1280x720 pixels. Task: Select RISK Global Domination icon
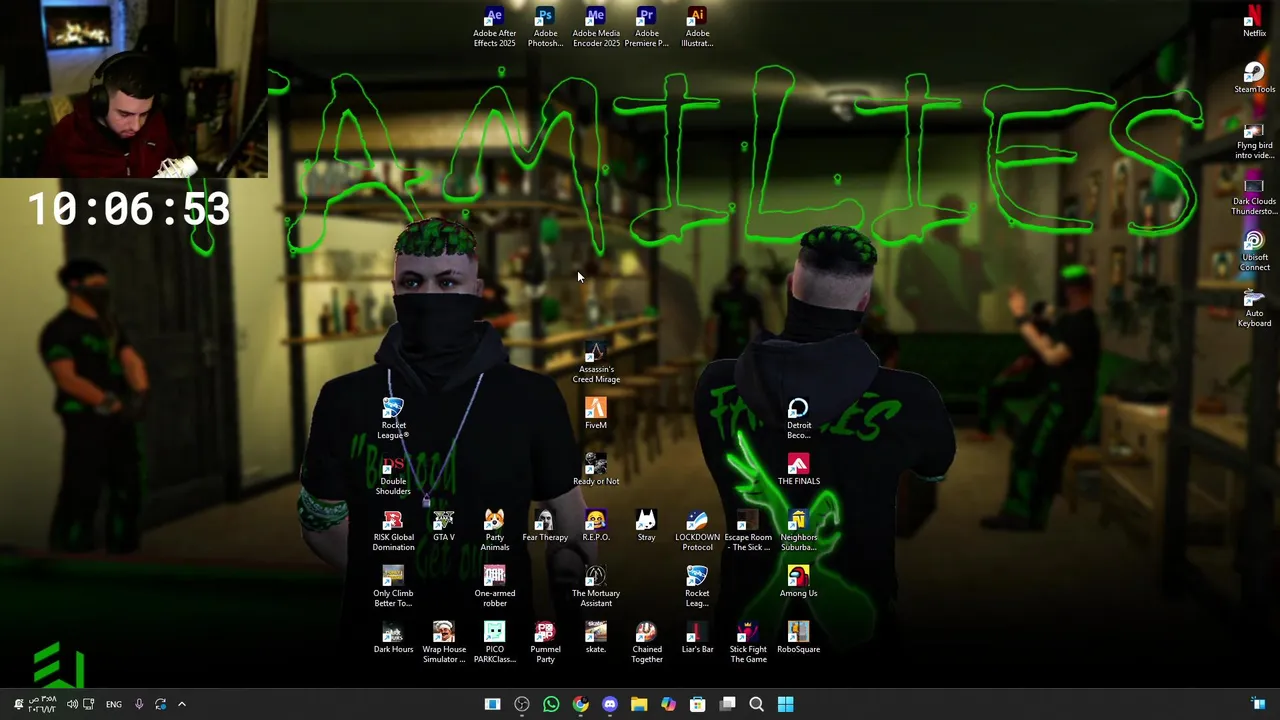tap(393, 531)
